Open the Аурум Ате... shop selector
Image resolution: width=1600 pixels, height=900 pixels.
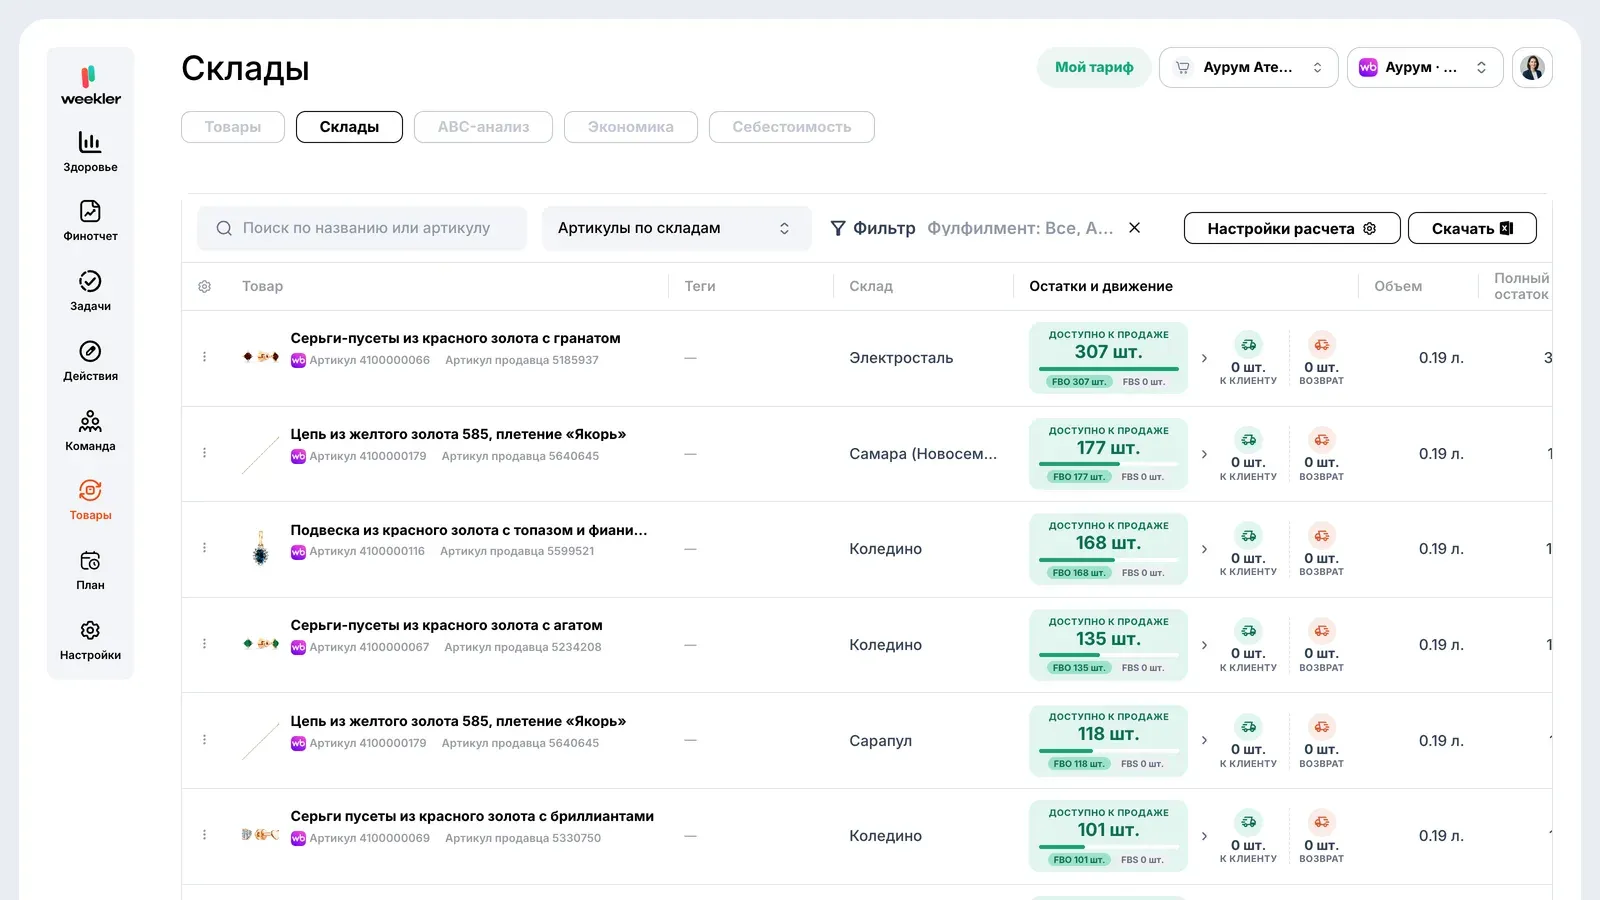(1248, 67)
